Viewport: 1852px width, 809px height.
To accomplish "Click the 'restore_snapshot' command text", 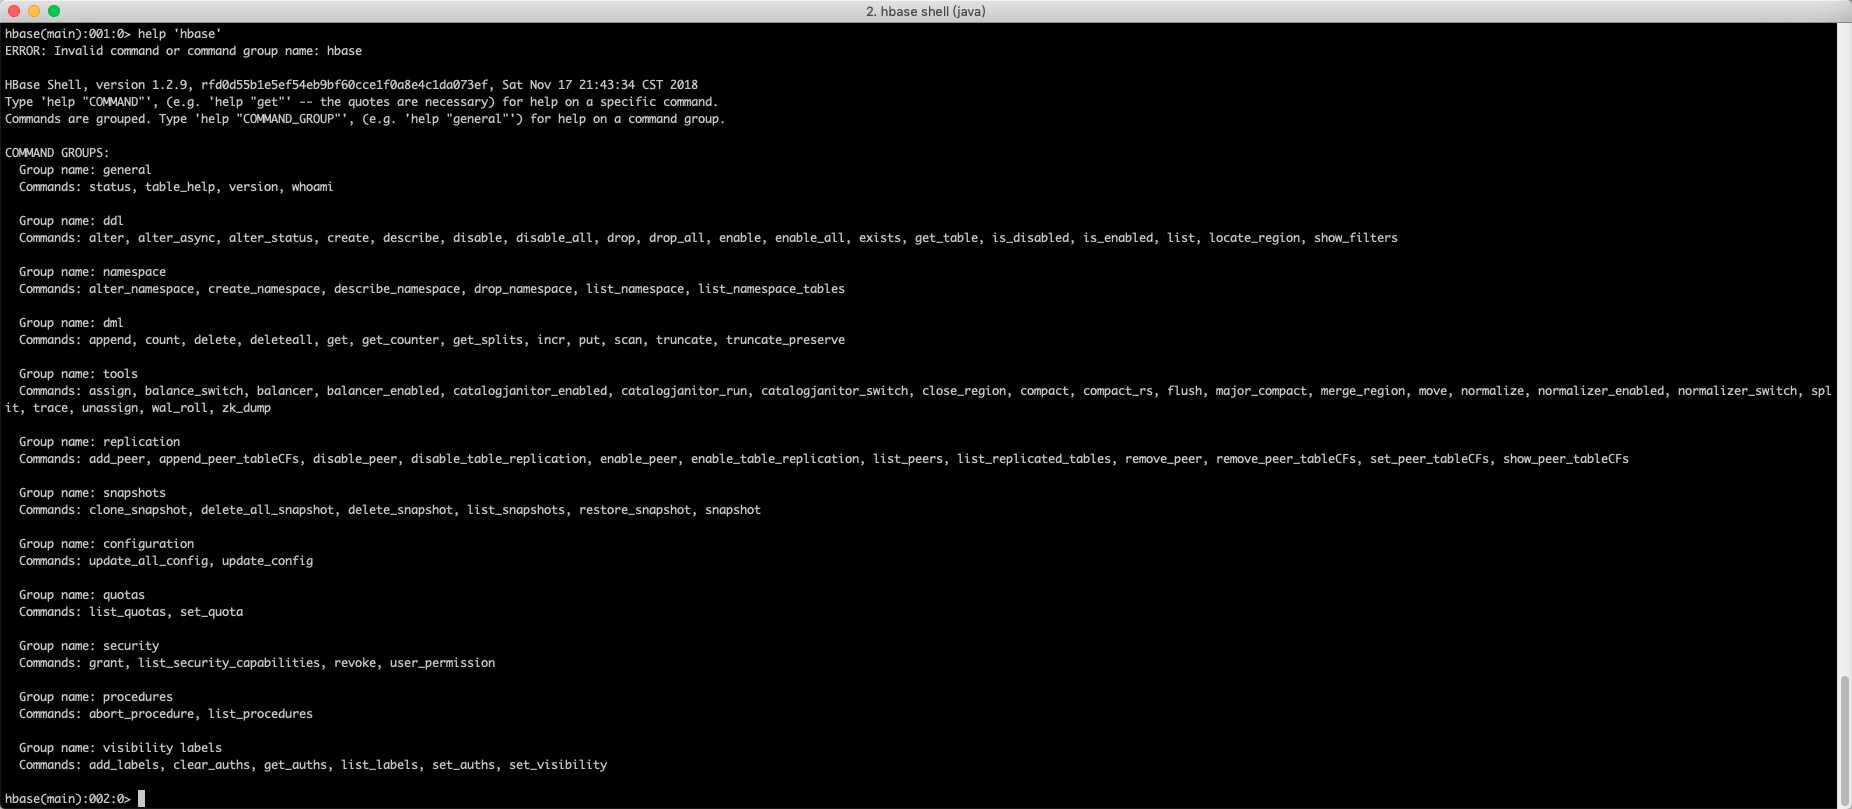I will (635, 510).
